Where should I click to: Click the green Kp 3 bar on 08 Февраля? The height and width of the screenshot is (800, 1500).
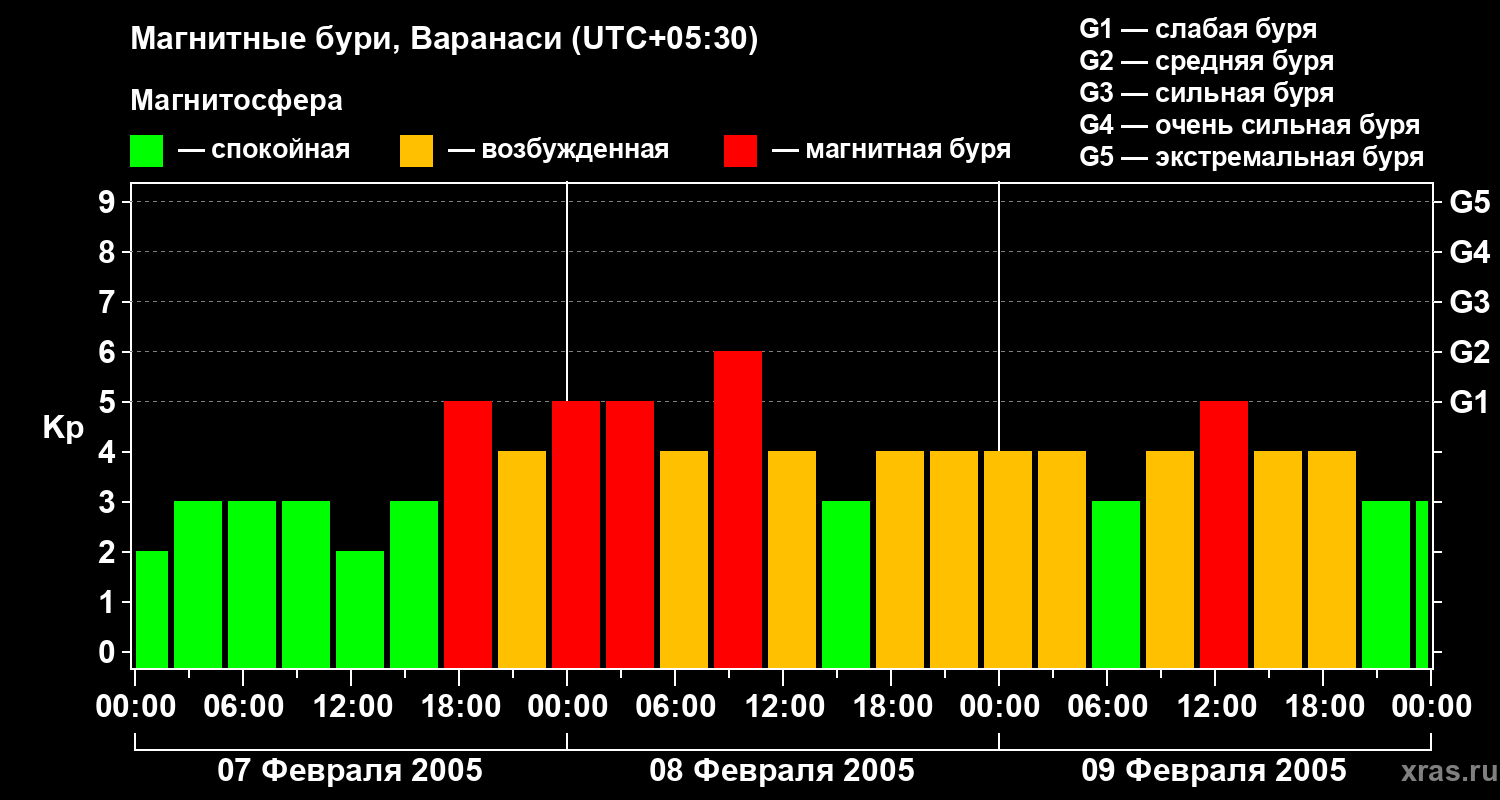(846, 585)
